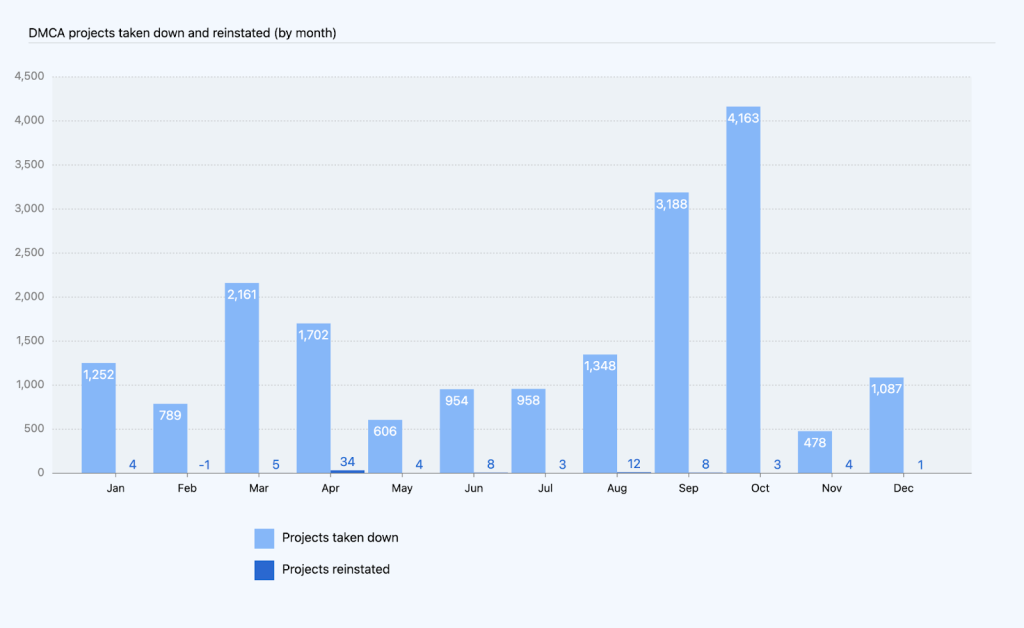The width and height of the screenshot is (1024, 628).
Task: Toggle the Projects reinstated legend label
Action: (336, 570)
